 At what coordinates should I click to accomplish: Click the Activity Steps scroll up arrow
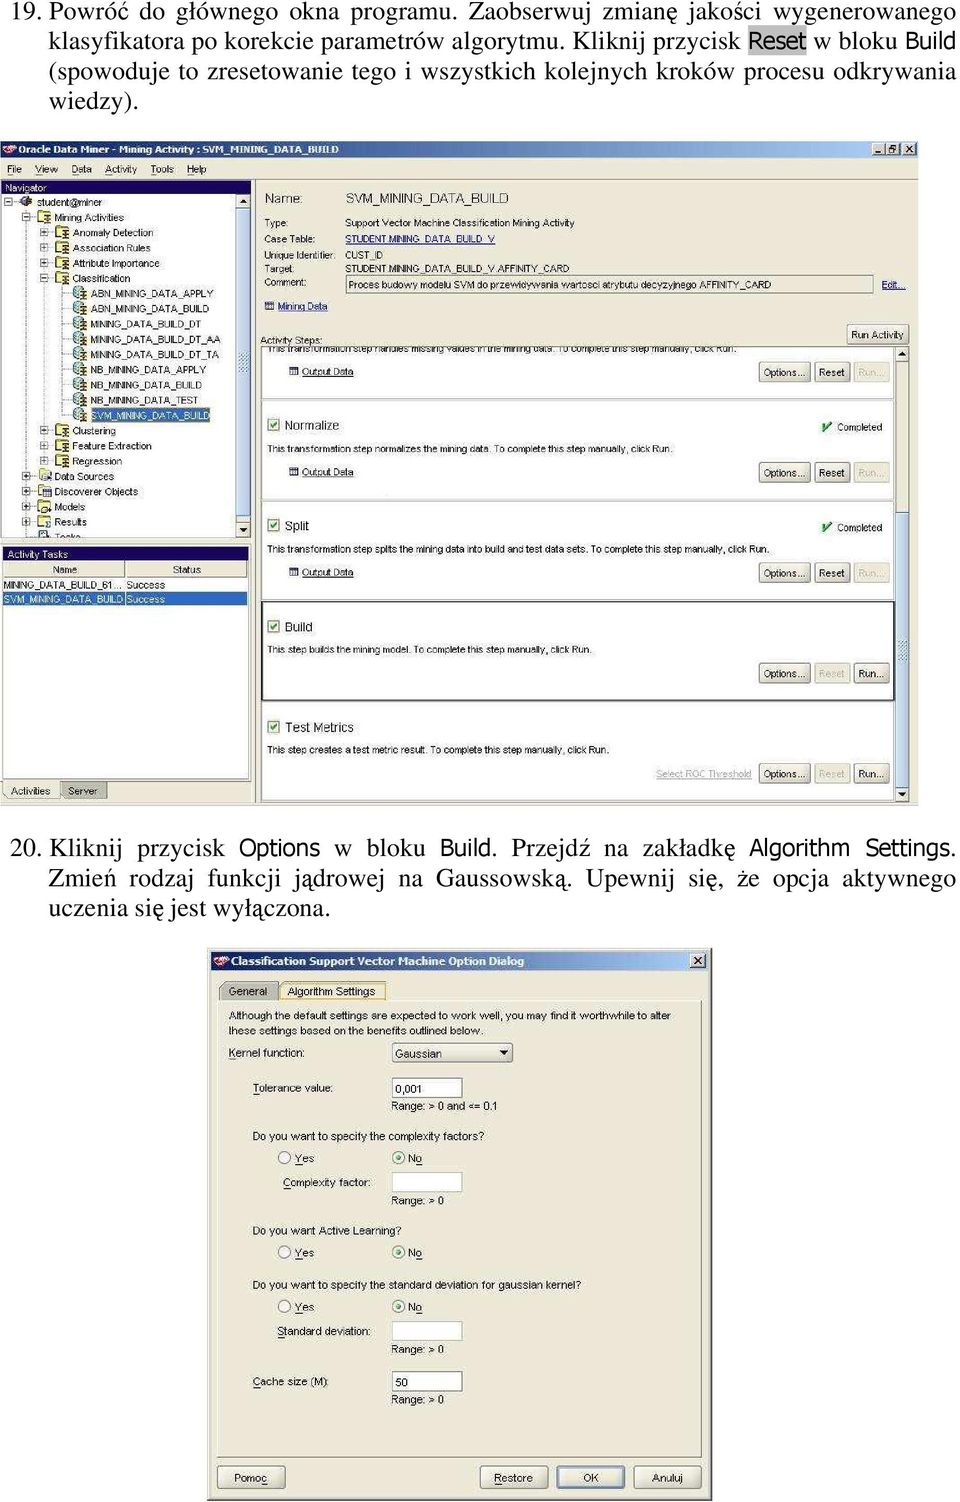[902, 355]
